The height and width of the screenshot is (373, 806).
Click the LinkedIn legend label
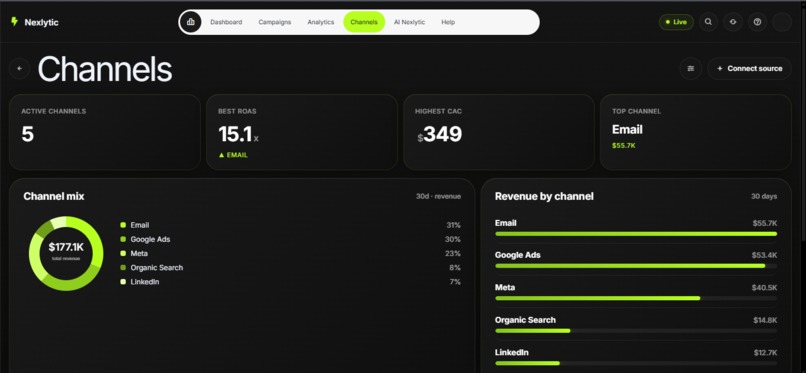(x=145, y=282)
